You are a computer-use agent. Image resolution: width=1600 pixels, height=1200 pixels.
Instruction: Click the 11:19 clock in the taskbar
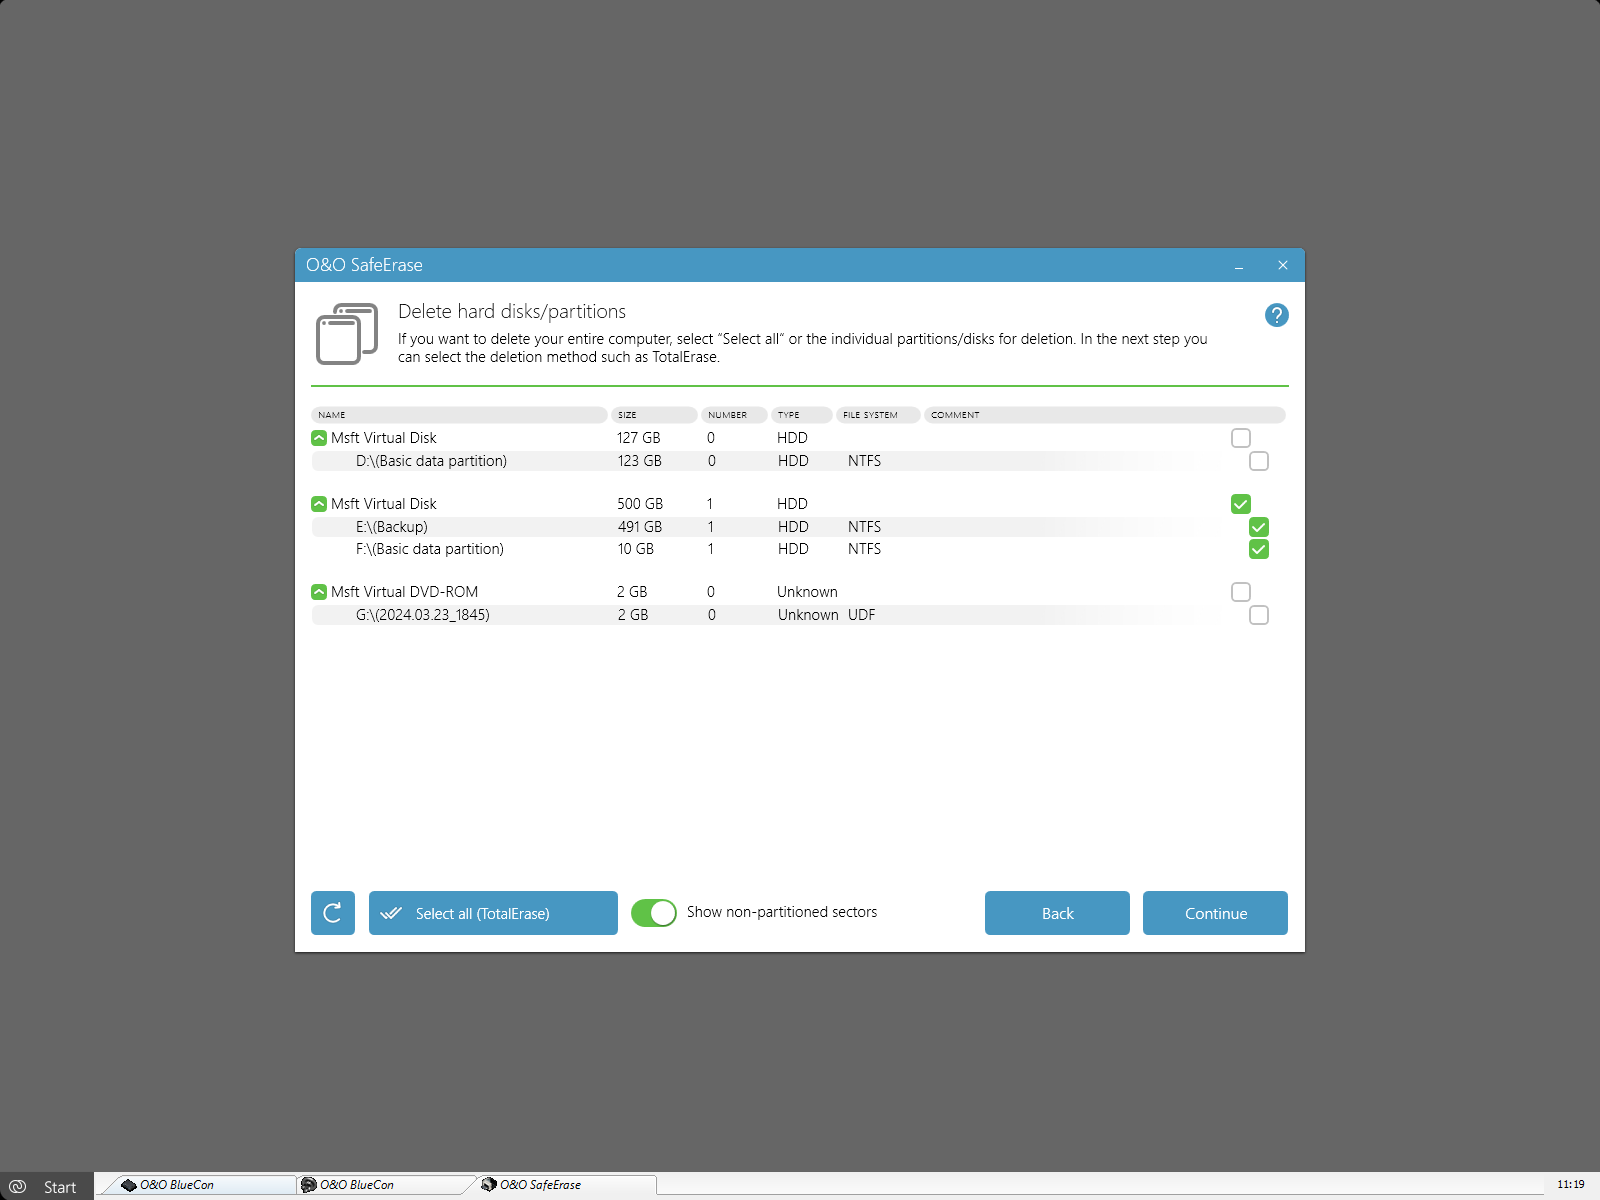[x=1570, y=1184]
